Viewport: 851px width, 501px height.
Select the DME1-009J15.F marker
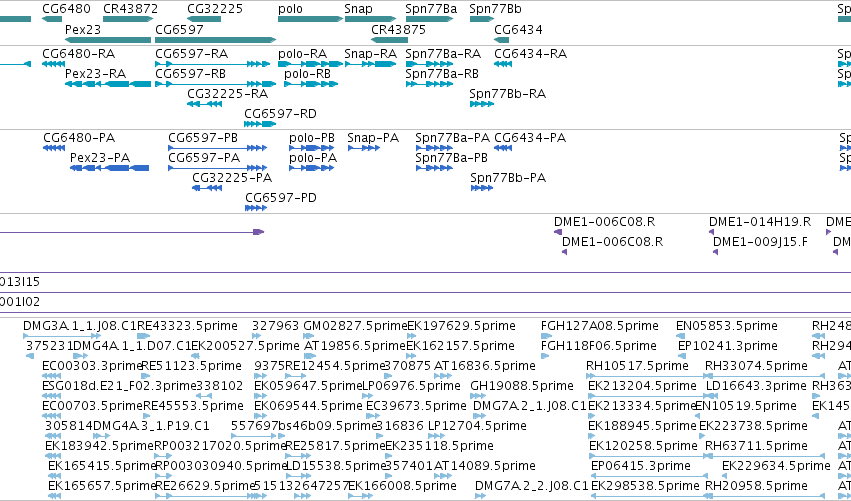715,252
